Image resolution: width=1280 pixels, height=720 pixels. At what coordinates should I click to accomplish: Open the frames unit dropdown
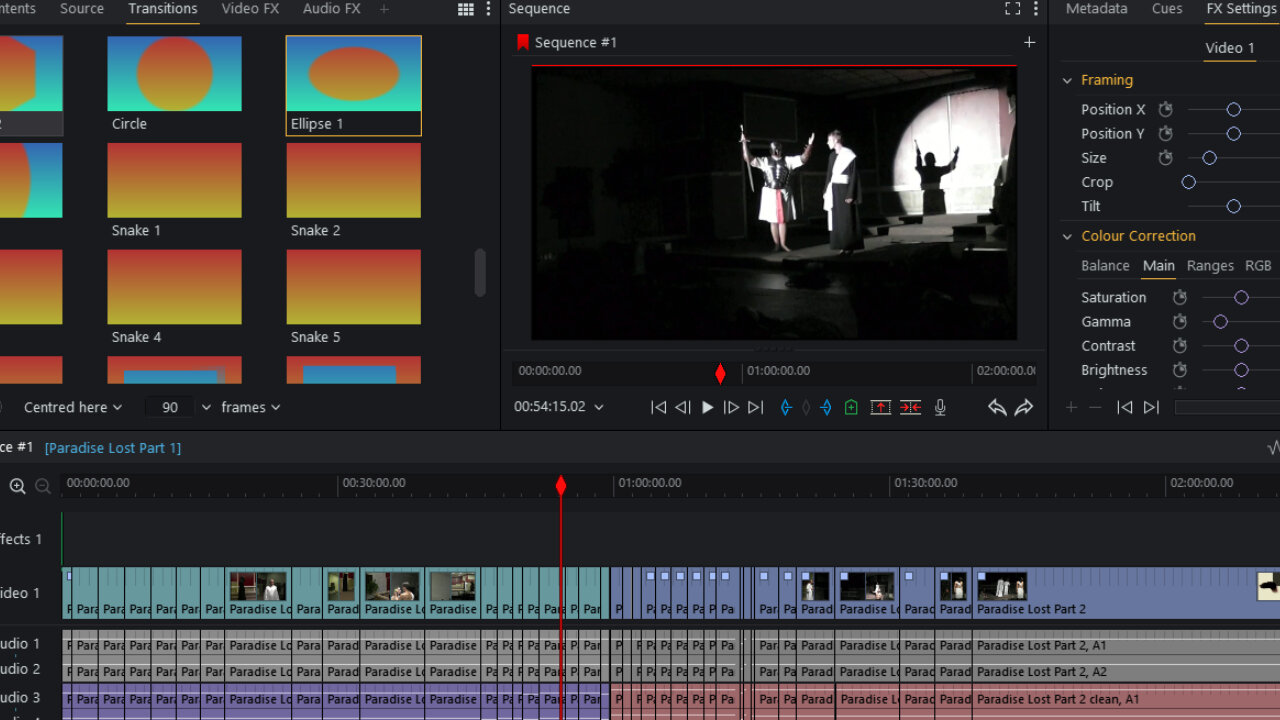251,407
